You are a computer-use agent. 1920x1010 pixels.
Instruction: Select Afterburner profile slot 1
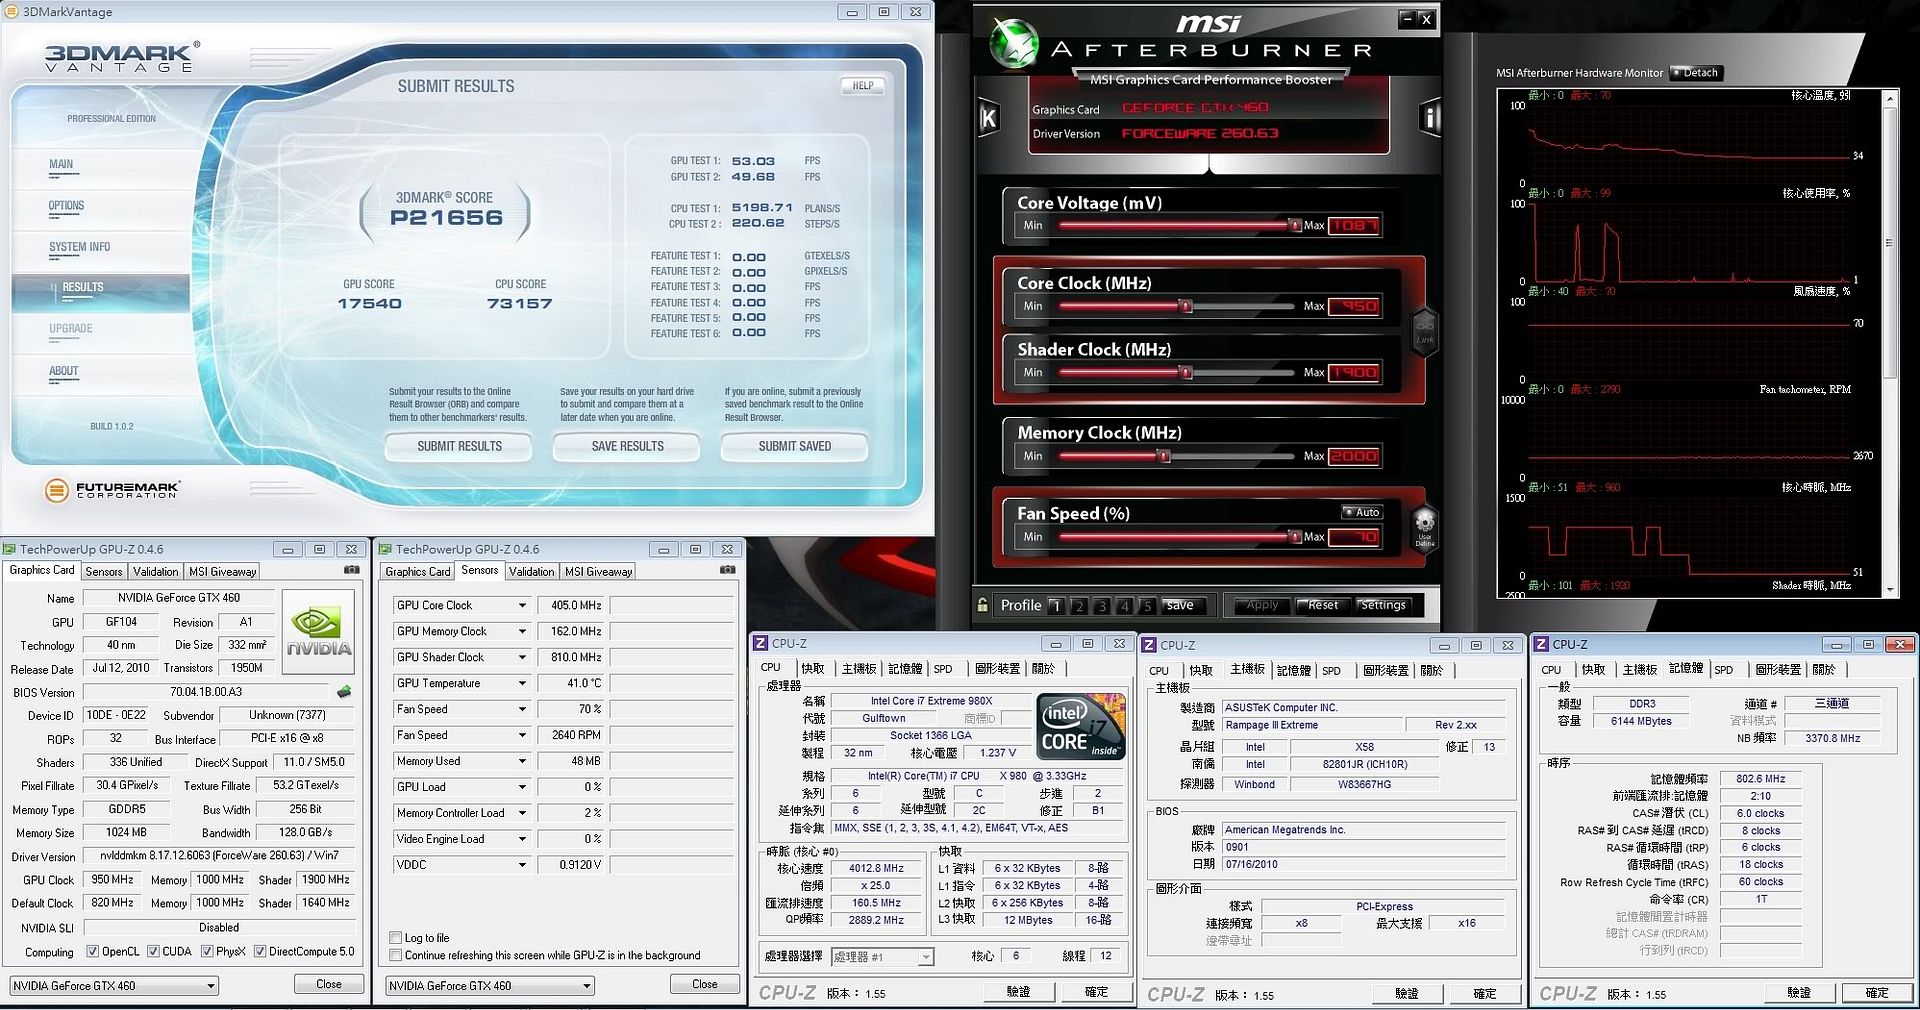point(1056,606)
